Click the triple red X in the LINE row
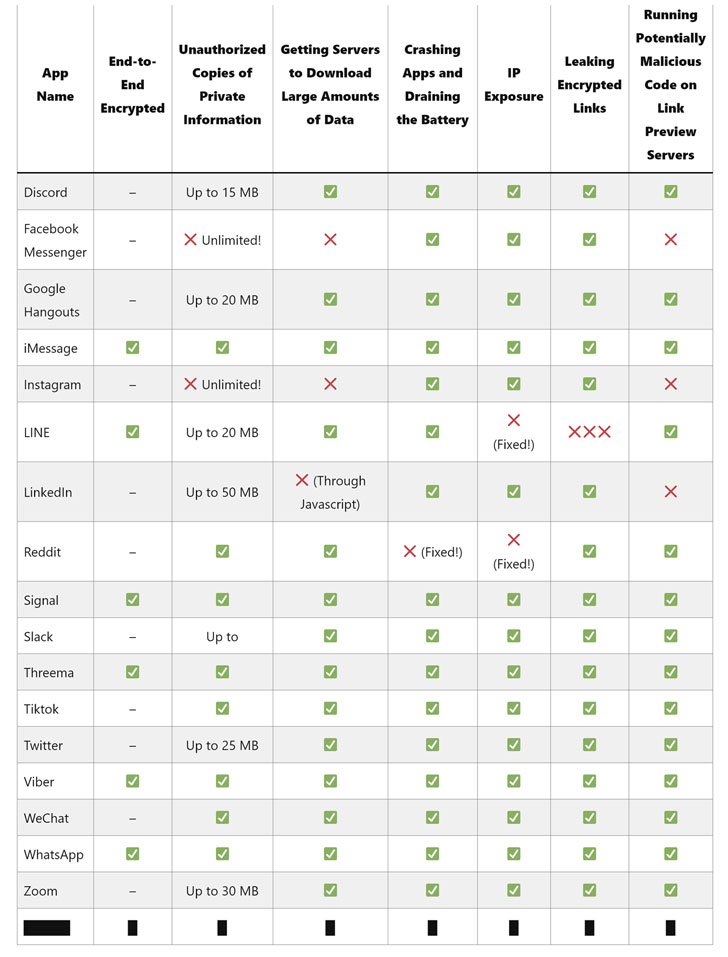 click(x=589, y=432)
